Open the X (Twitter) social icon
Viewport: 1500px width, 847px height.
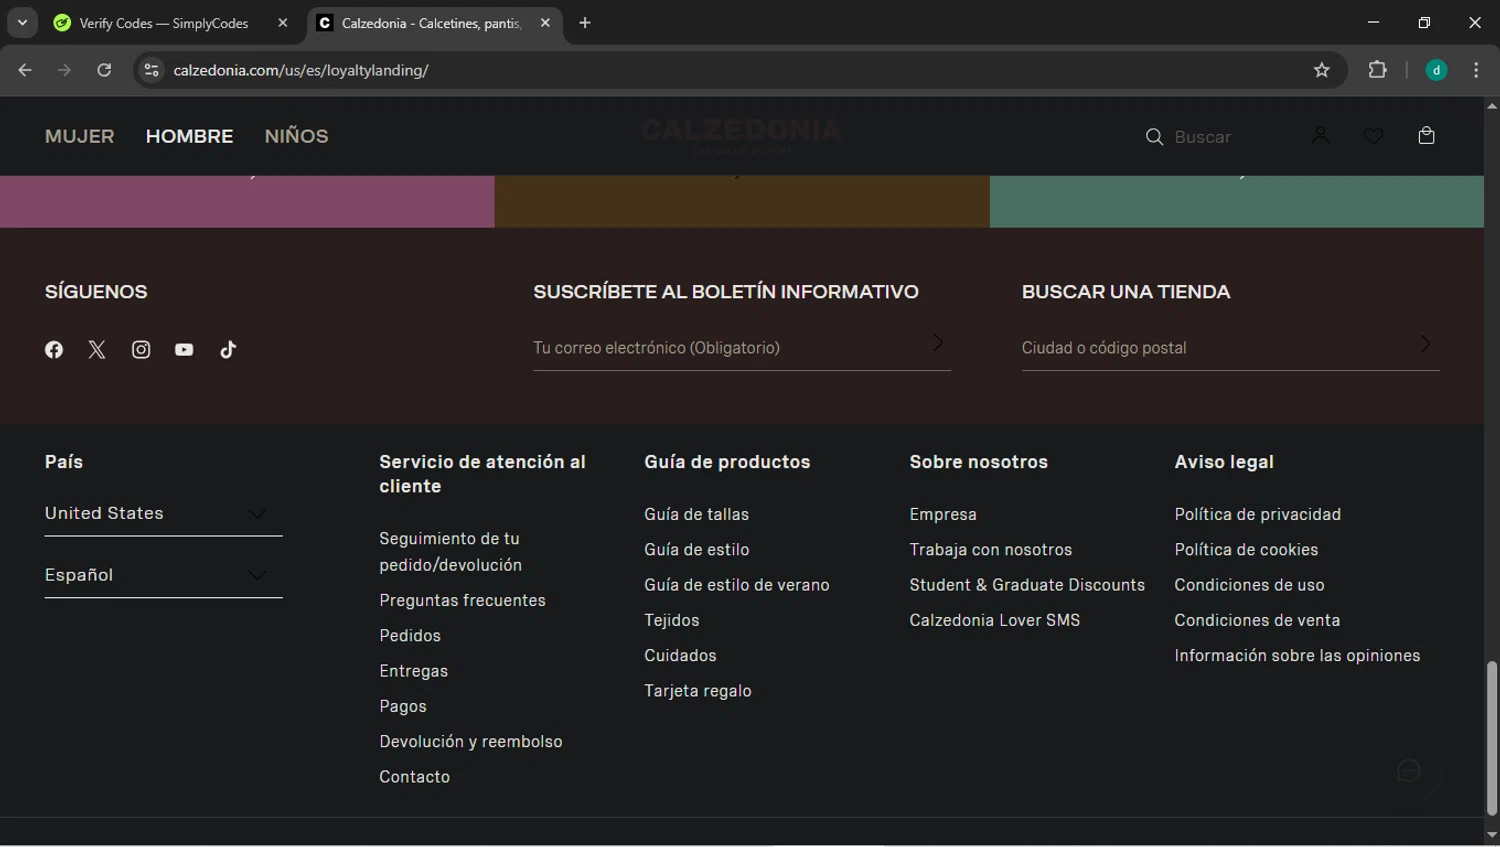pyautogui.click(x=97, y=349)
